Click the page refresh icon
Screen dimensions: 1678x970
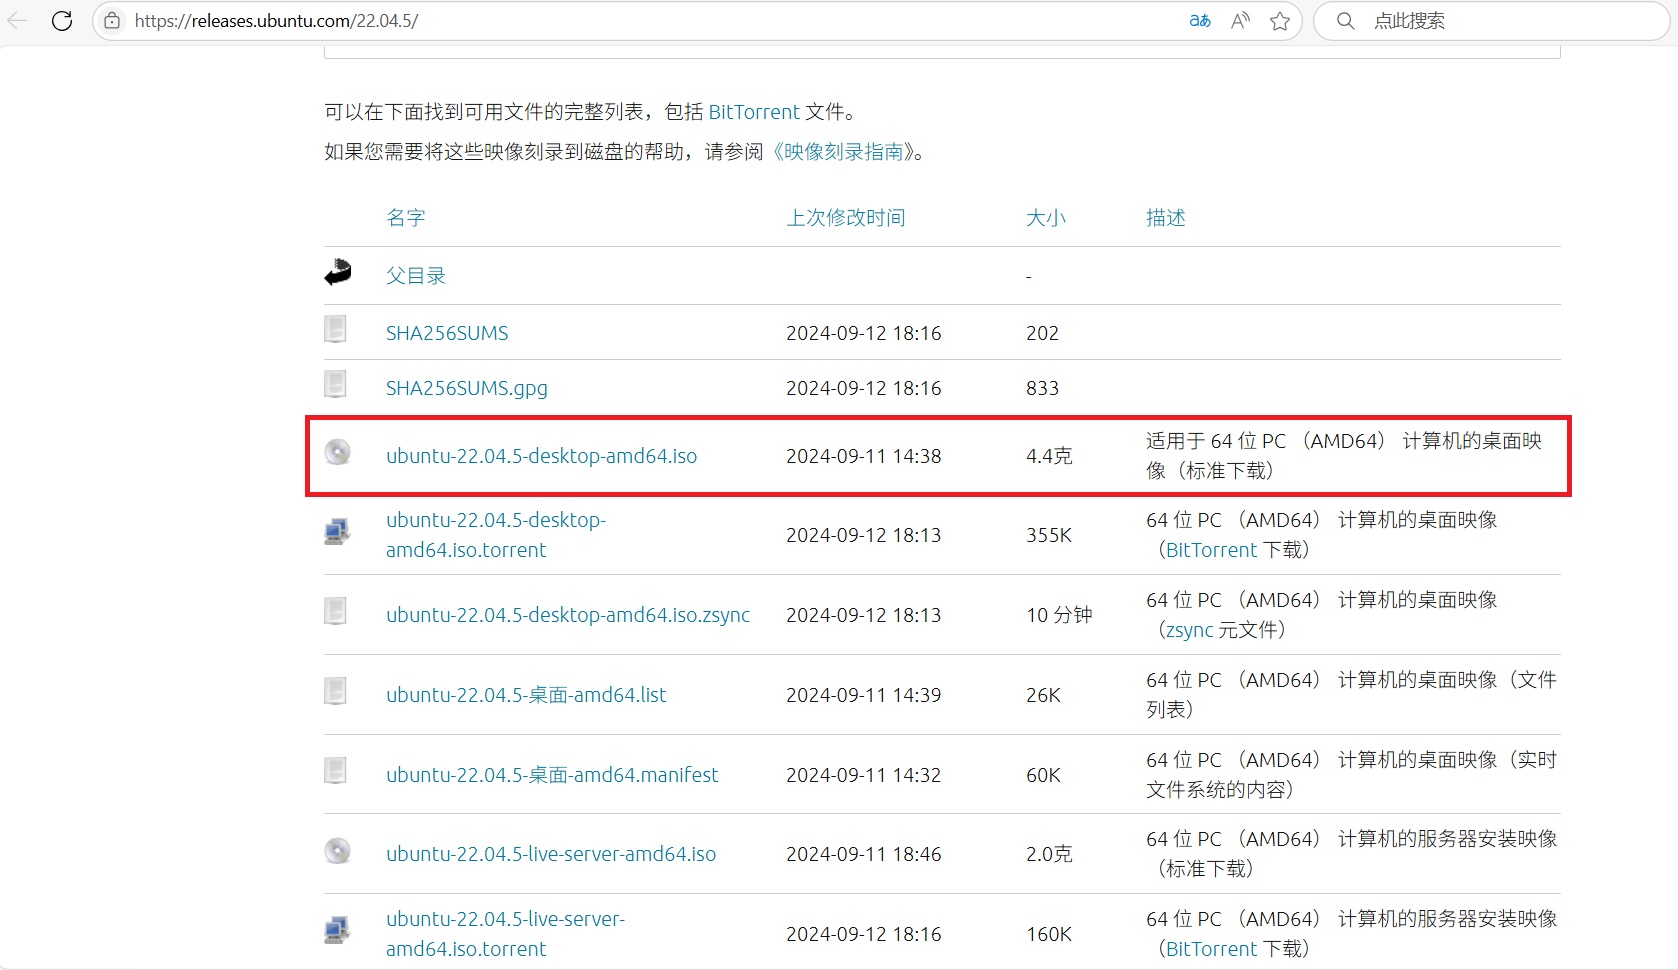pyautogui.click(x=62, y=20)
